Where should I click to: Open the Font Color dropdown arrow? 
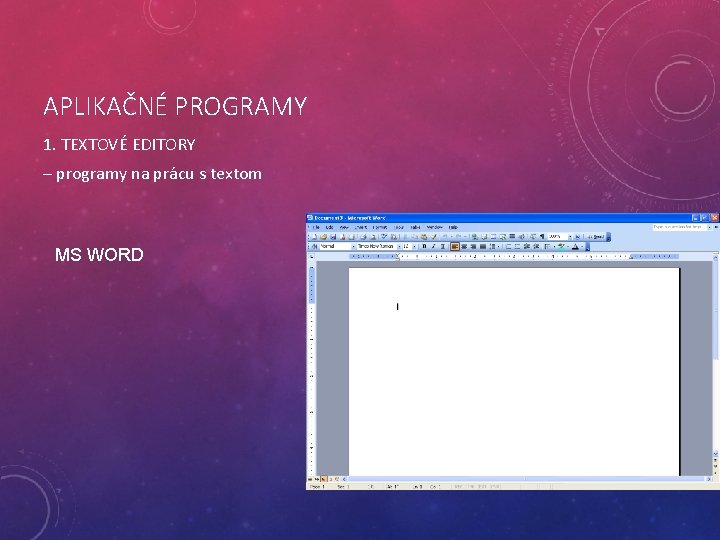[582, 247]
